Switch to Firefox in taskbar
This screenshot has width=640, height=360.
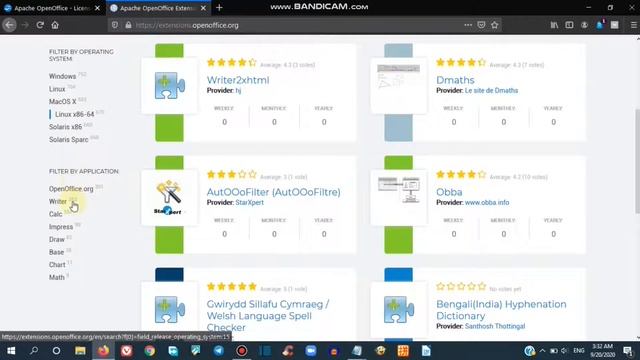[x=103, y=351]
